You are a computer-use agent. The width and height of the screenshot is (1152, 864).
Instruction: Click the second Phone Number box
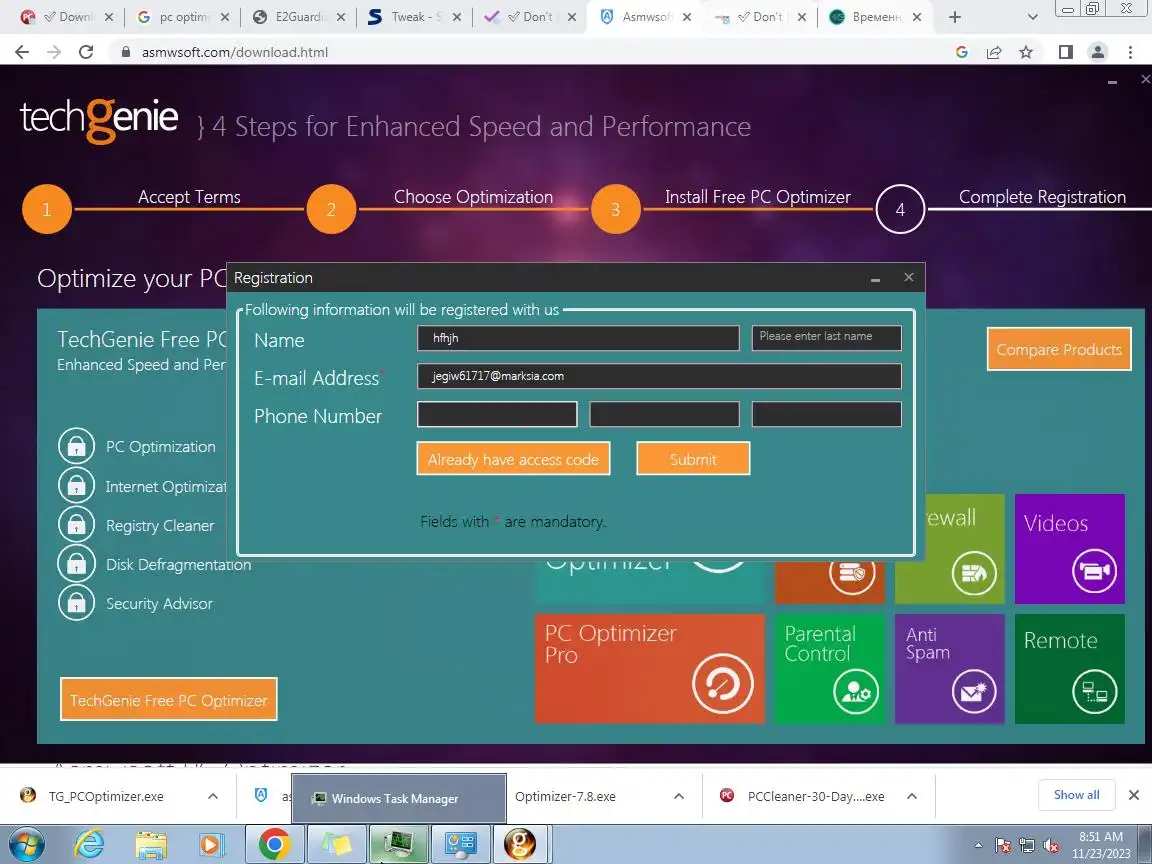coord(664,414)
